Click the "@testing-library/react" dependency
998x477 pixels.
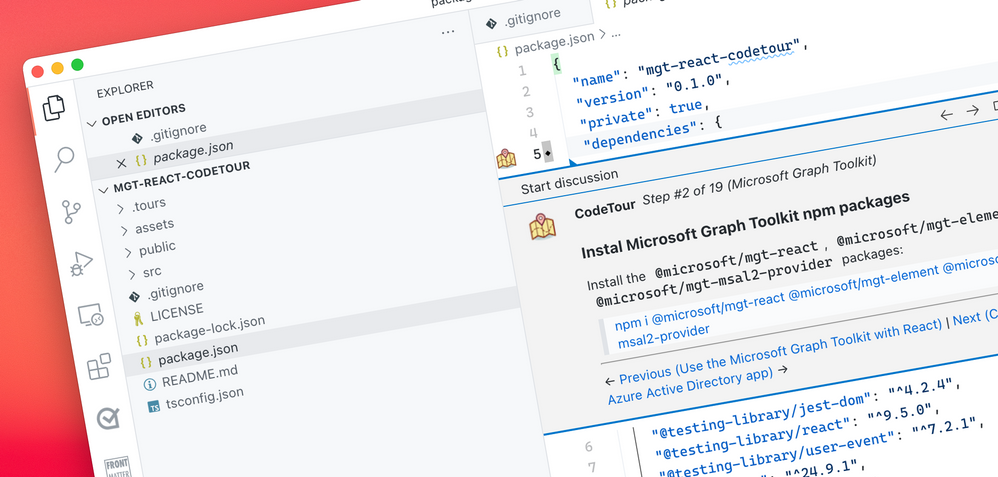(x=754, y=441)
